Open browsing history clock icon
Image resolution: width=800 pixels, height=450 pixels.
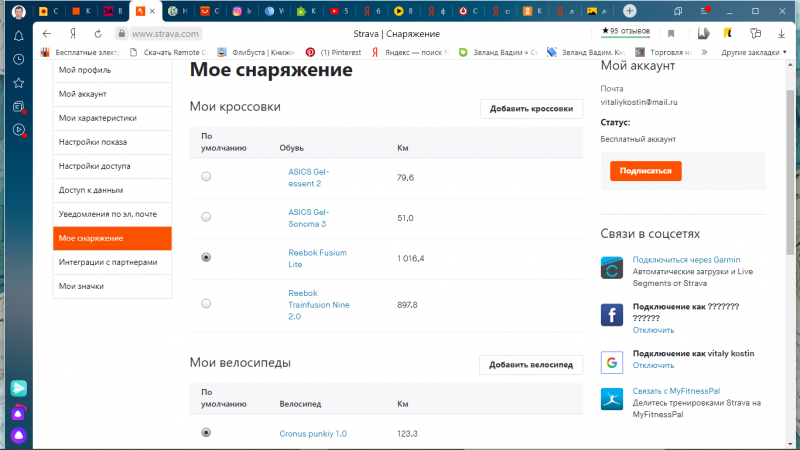[19, 59]
